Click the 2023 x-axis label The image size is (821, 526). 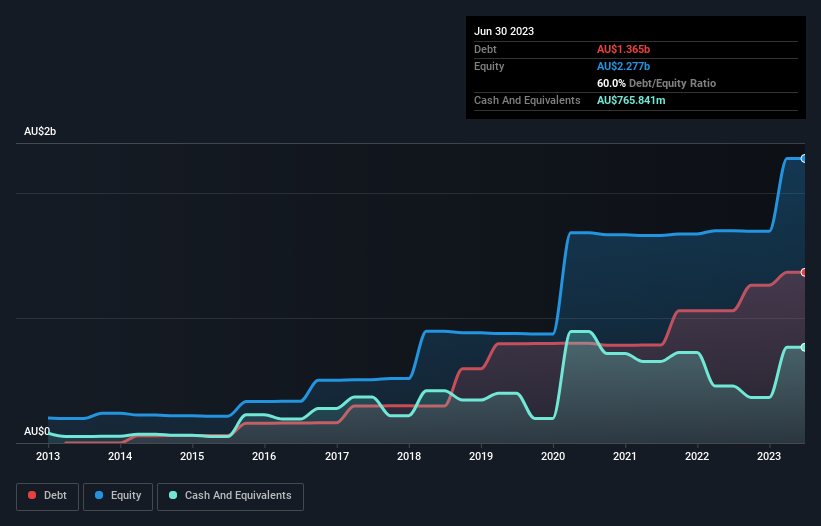coord(769,456)
